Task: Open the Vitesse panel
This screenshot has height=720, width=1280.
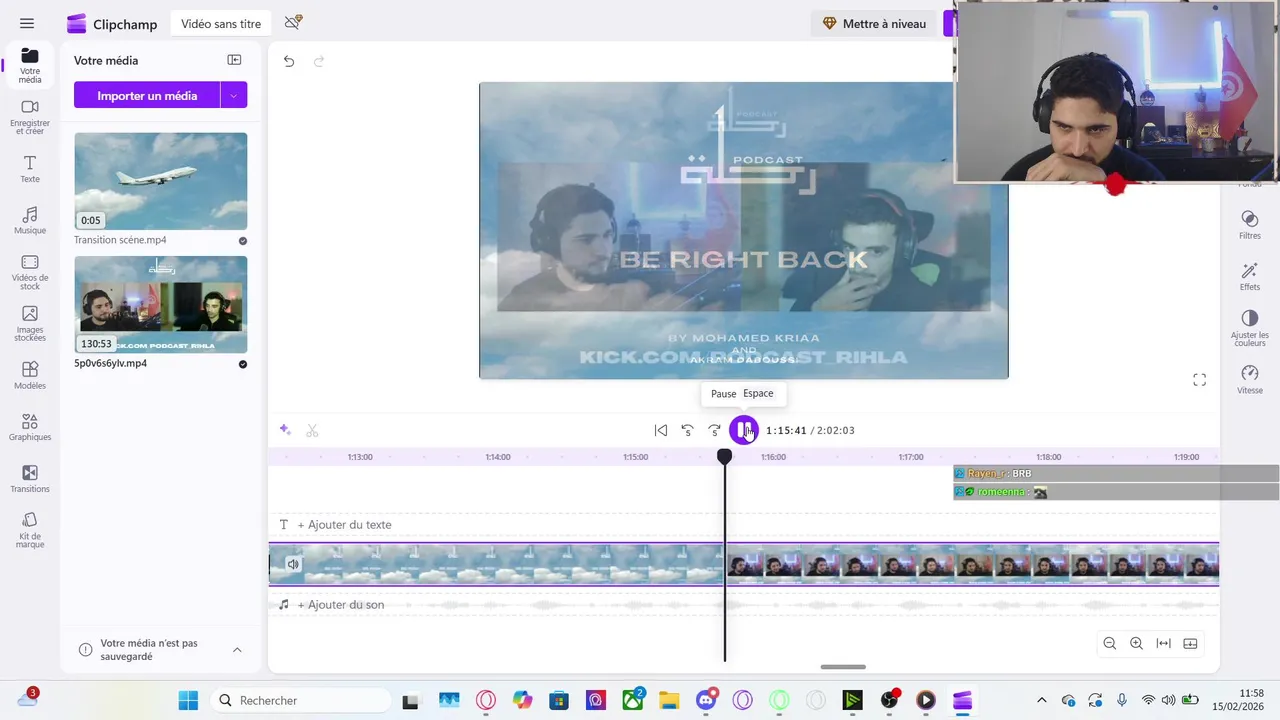Action: (1250, 380)
